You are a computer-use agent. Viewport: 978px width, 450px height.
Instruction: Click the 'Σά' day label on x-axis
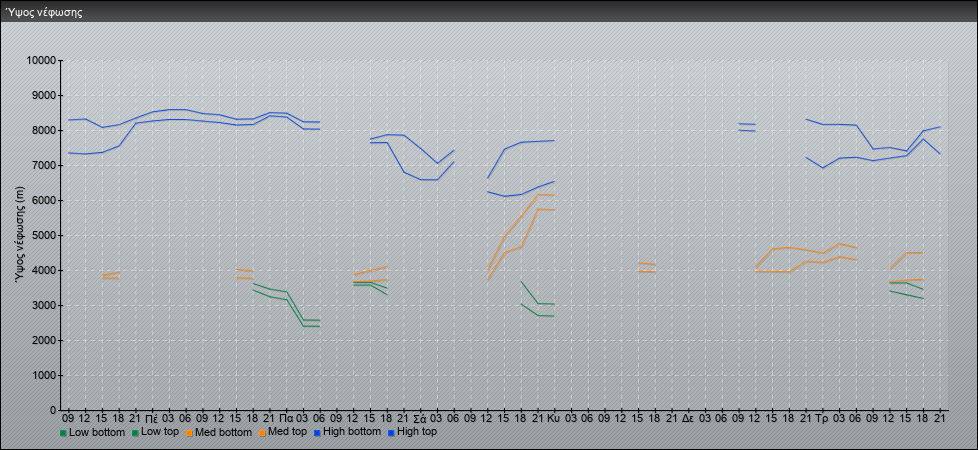[420, 418]
